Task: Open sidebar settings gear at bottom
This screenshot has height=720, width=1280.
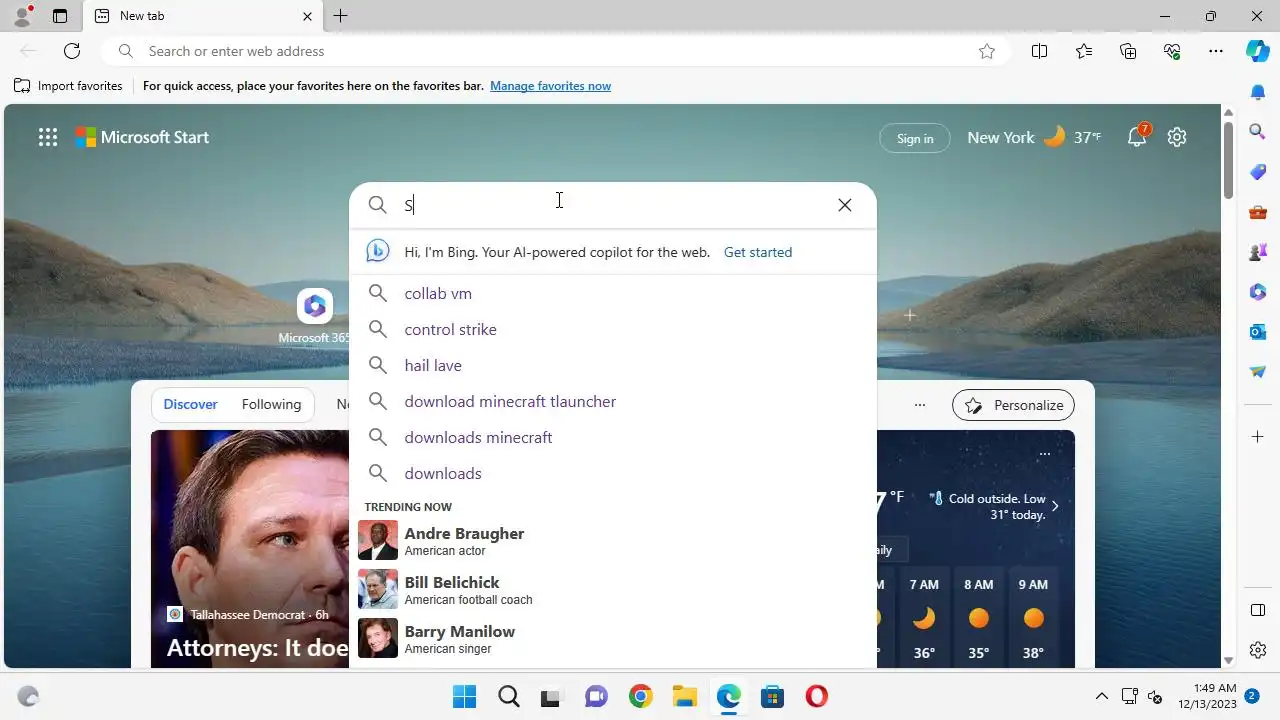Action: 1258,650
